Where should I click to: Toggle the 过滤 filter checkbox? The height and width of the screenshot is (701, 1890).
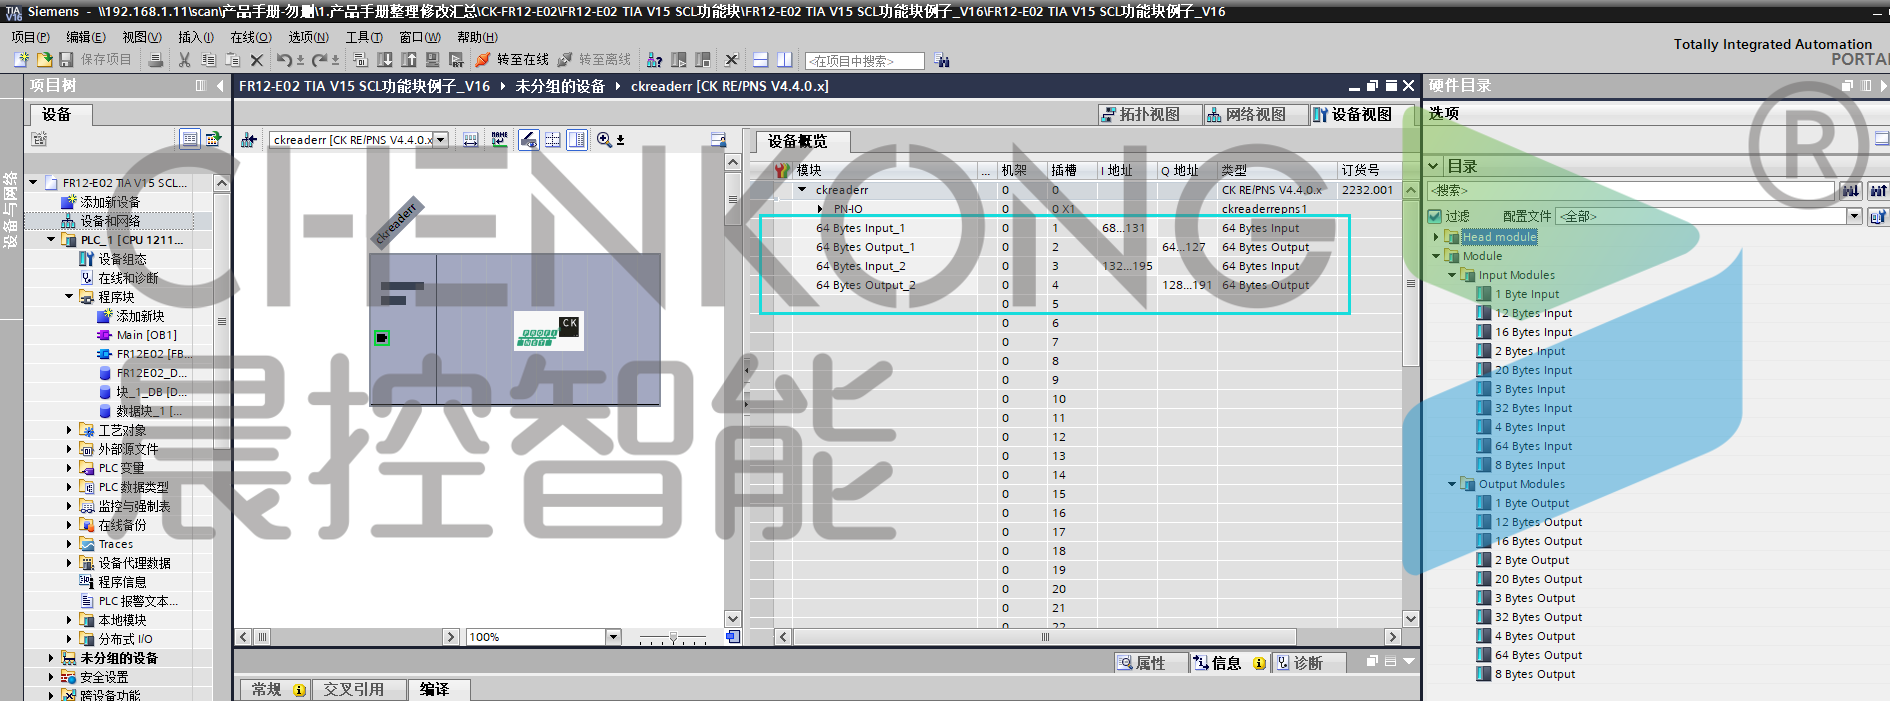(1435, 216)
